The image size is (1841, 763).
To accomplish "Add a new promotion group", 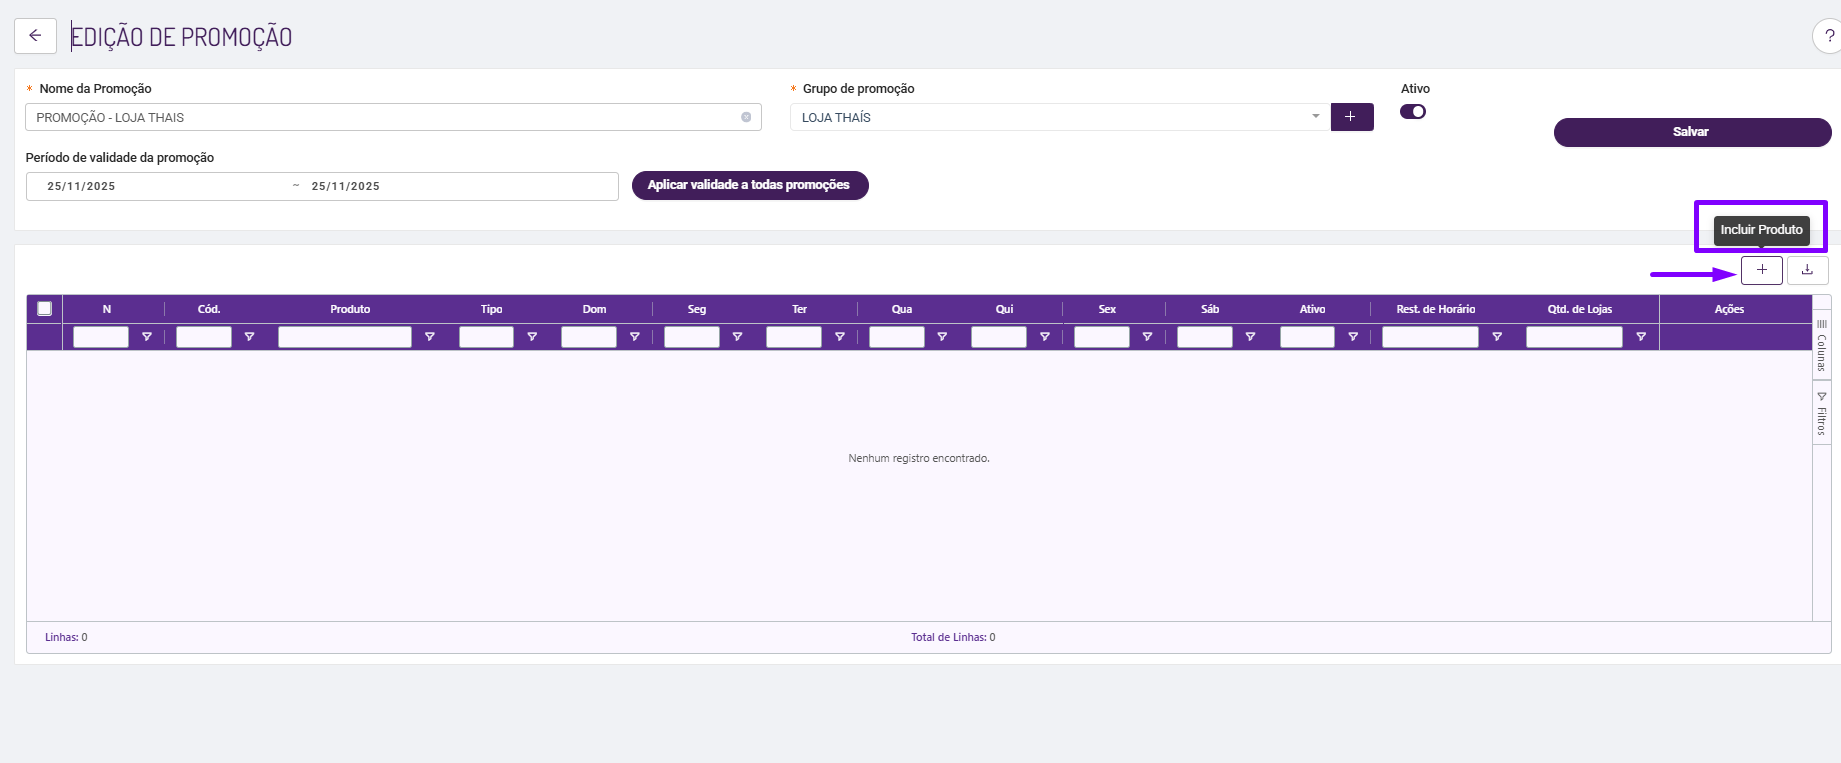I will click(1351, 117).
